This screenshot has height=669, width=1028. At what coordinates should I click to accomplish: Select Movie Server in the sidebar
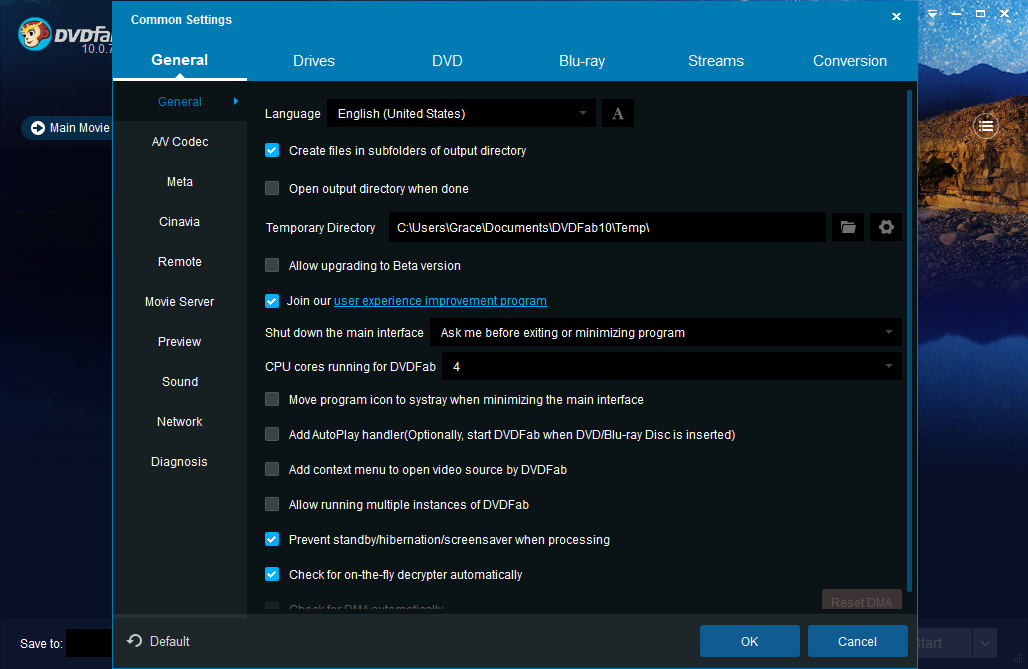point(180,302)
